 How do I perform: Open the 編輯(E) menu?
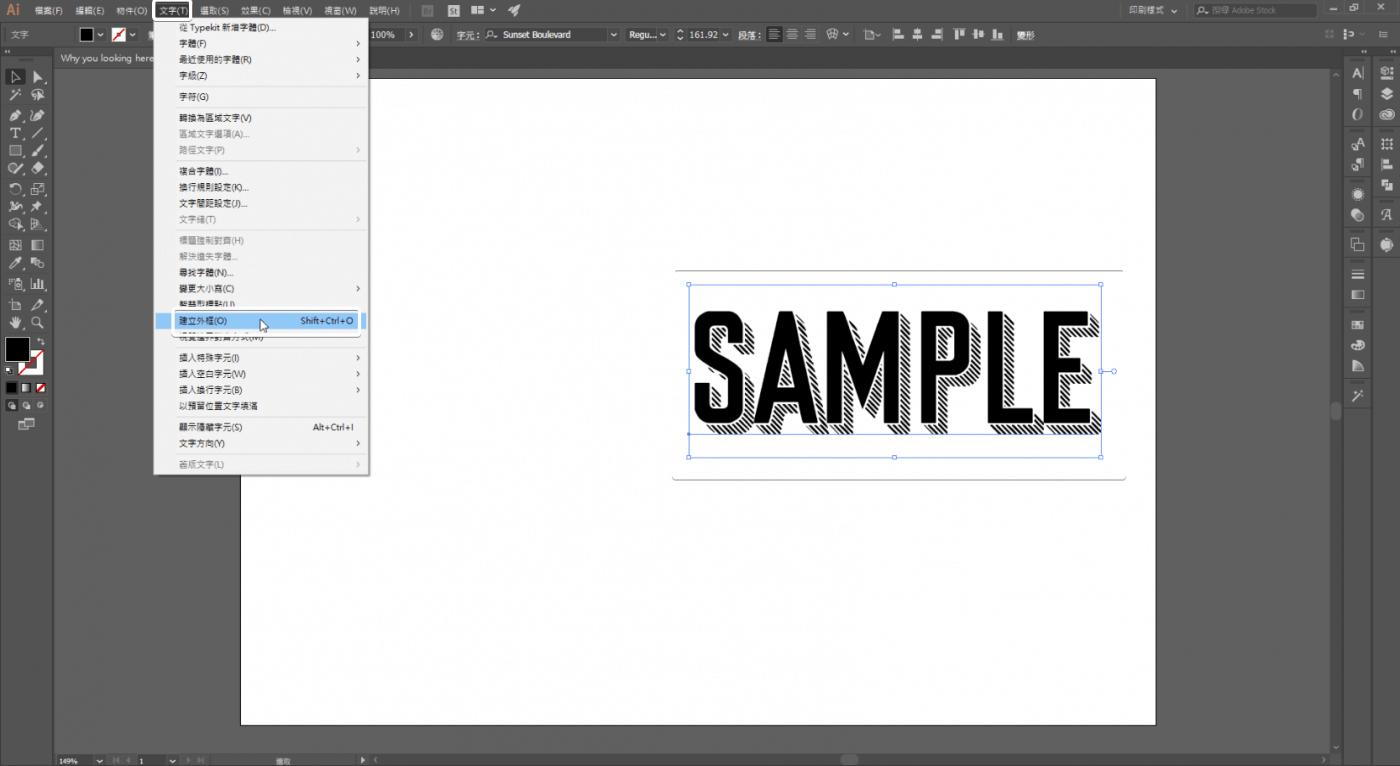(90, 10)
